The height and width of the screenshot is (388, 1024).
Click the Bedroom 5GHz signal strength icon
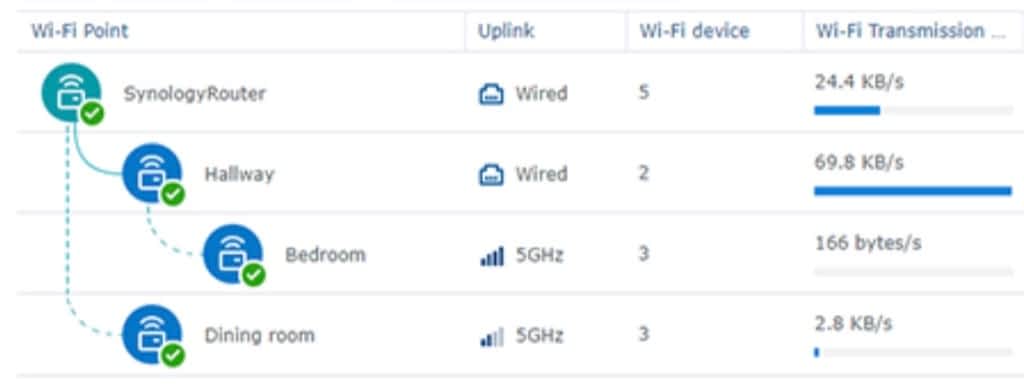coord(492,256)
